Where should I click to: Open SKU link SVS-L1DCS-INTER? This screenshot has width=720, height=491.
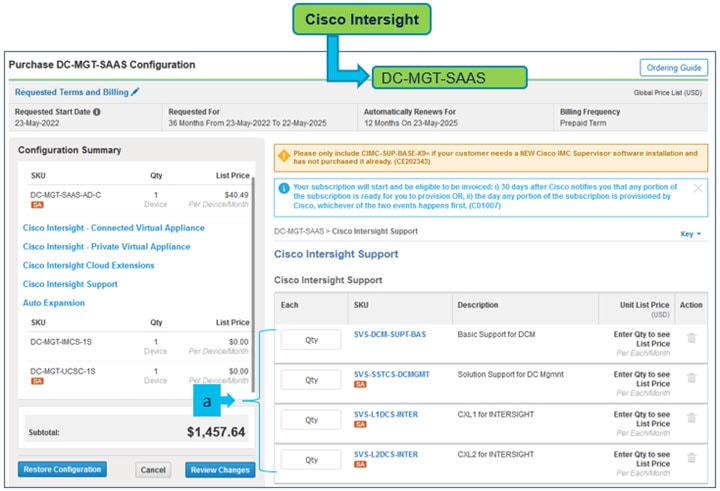tap(386, 414)
